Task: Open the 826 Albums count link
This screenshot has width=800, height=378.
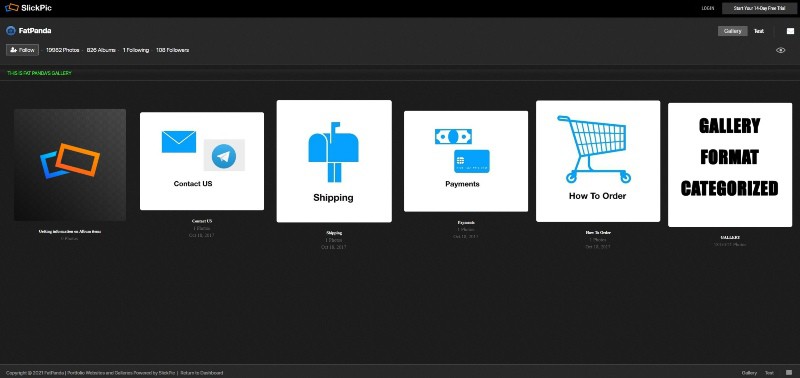Action: 101,50
